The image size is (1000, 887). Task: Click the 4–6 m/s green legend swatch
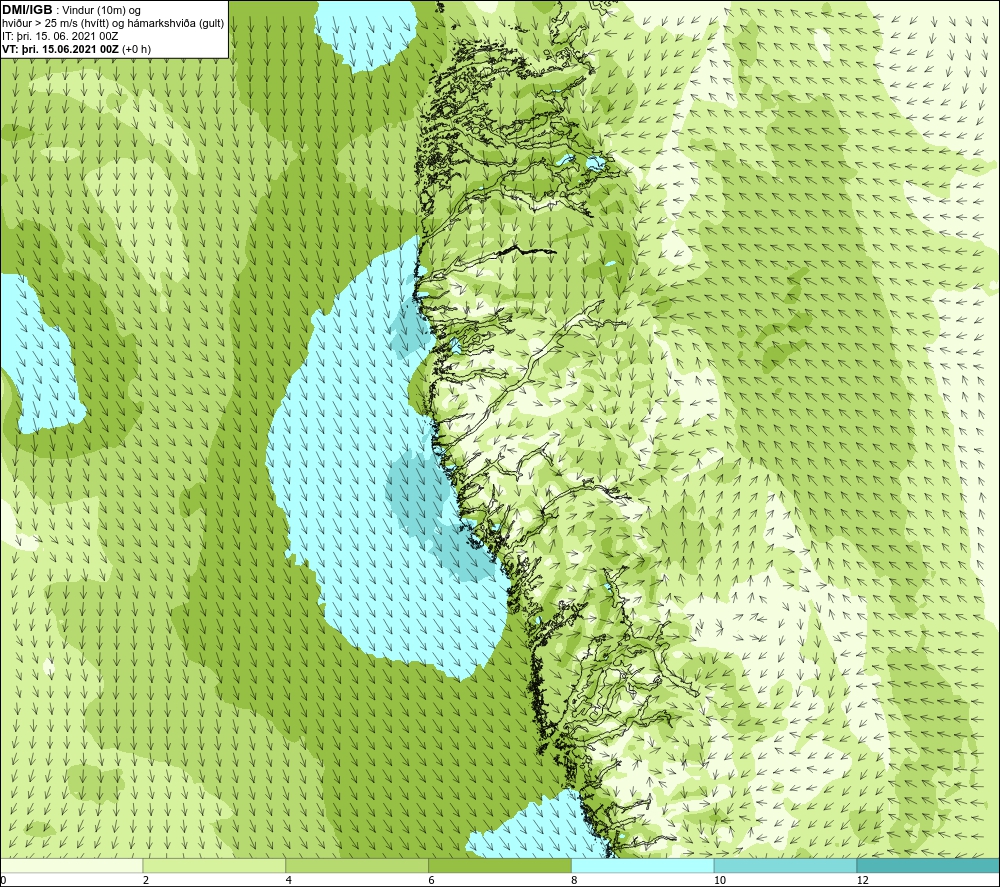[357, 865]
